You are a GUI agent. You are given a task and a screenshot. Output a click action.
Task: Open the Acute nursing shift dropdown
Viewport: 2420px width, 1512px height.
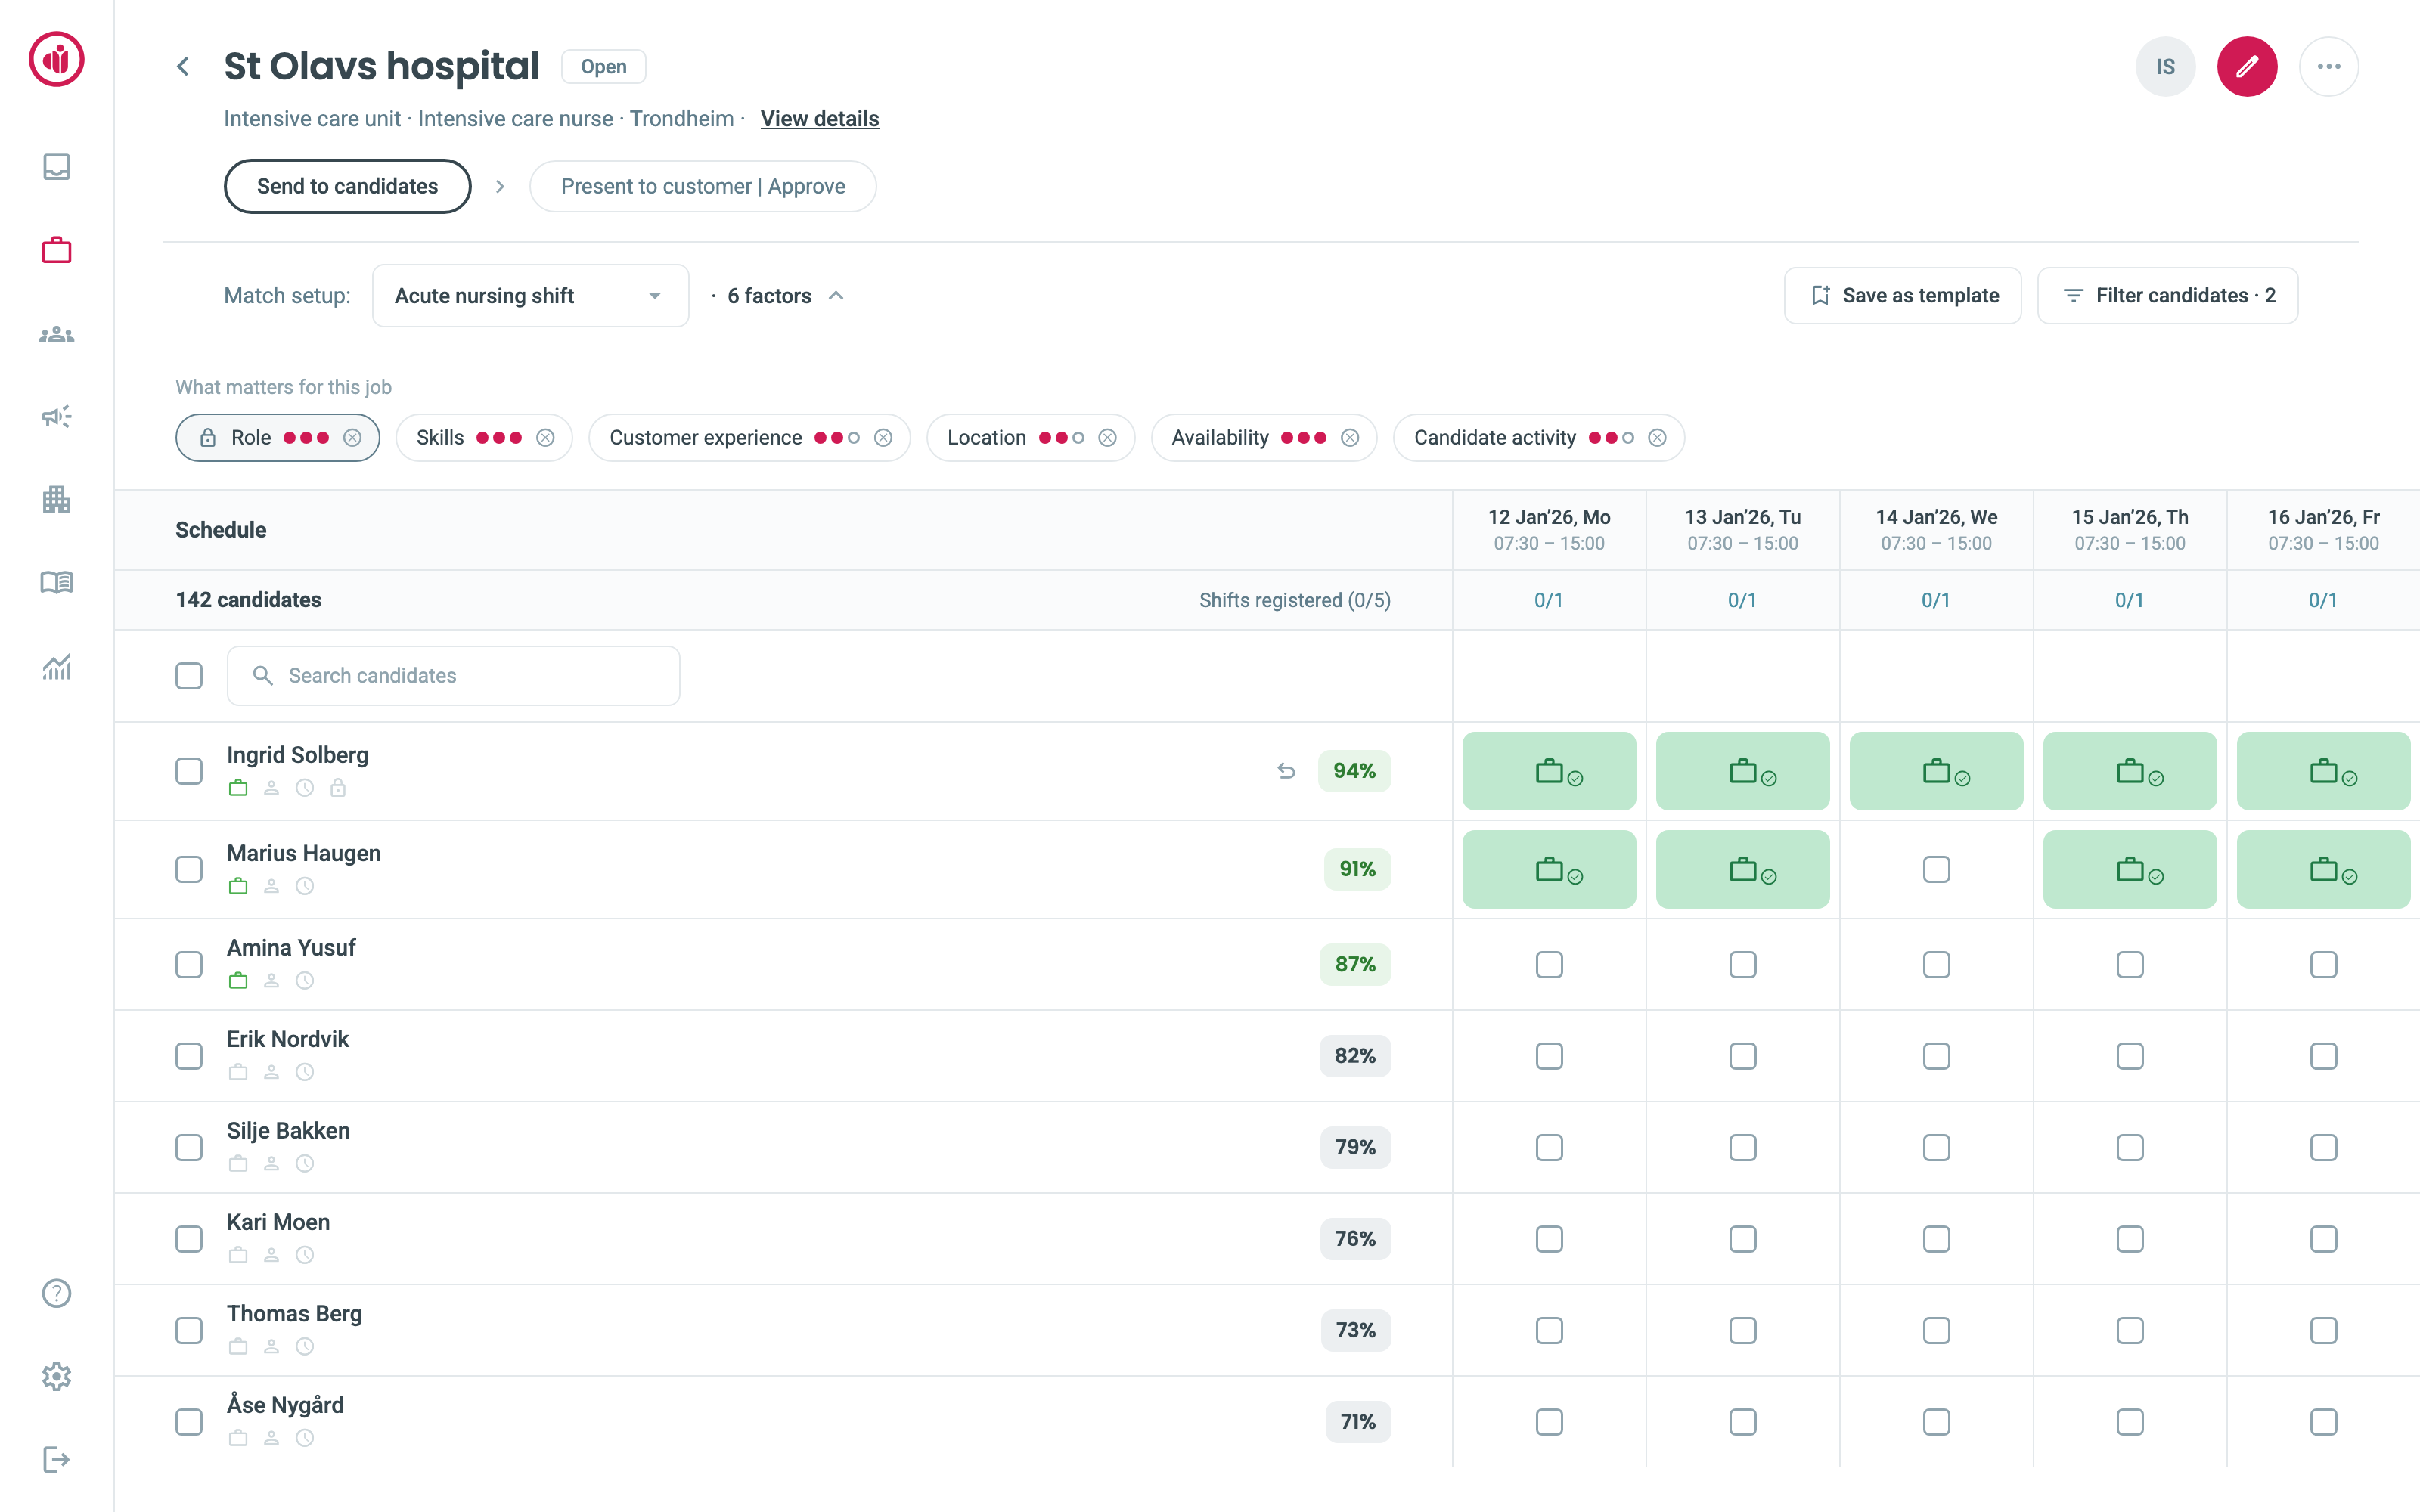[530, 296]
